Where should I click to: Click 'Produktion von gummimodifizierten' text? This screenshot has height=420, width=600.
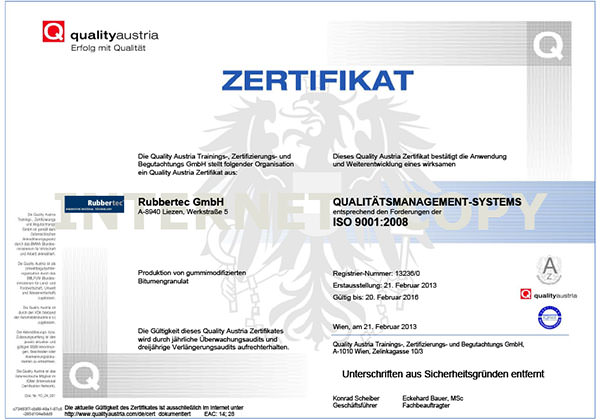192,273
